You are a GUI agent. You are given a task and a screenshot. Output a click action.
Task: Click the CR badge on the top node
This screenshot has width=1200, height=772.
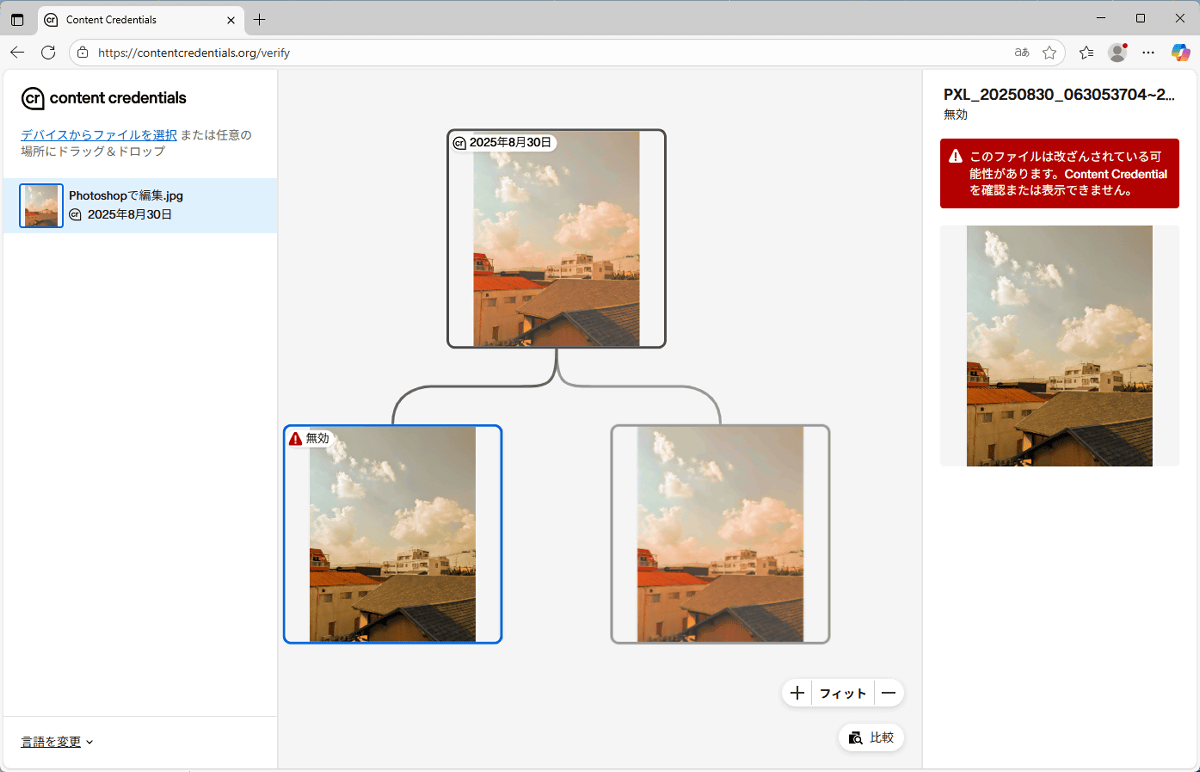[460, 143]
